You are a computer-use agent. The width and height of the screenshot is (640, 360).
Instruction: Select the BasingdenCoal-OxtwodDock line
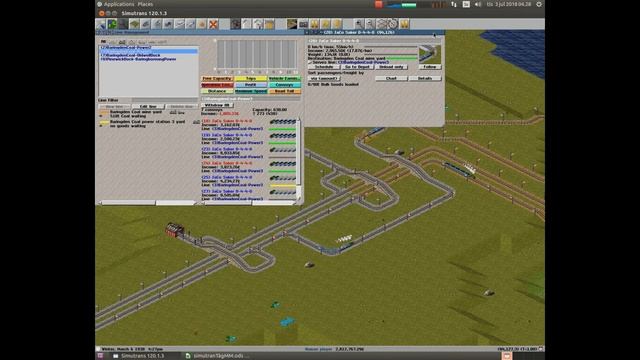131,55
